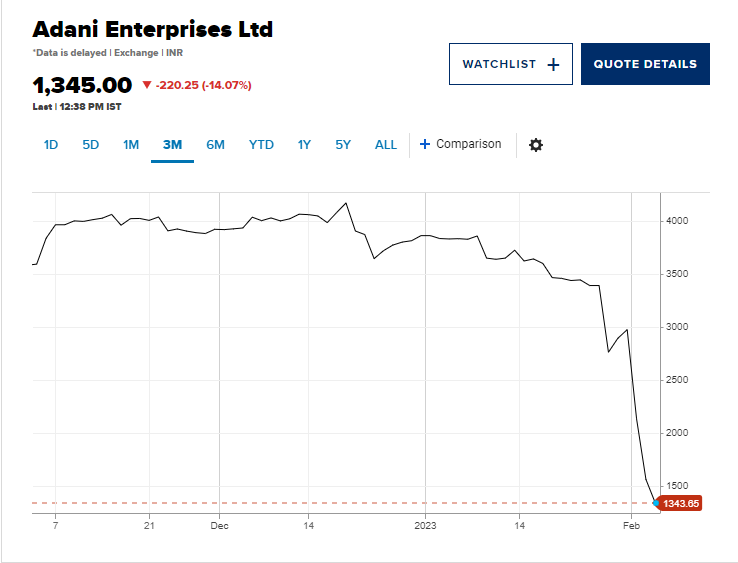Click the 2023 marker on time axis
Screen dimensions: 738x563
426,524
